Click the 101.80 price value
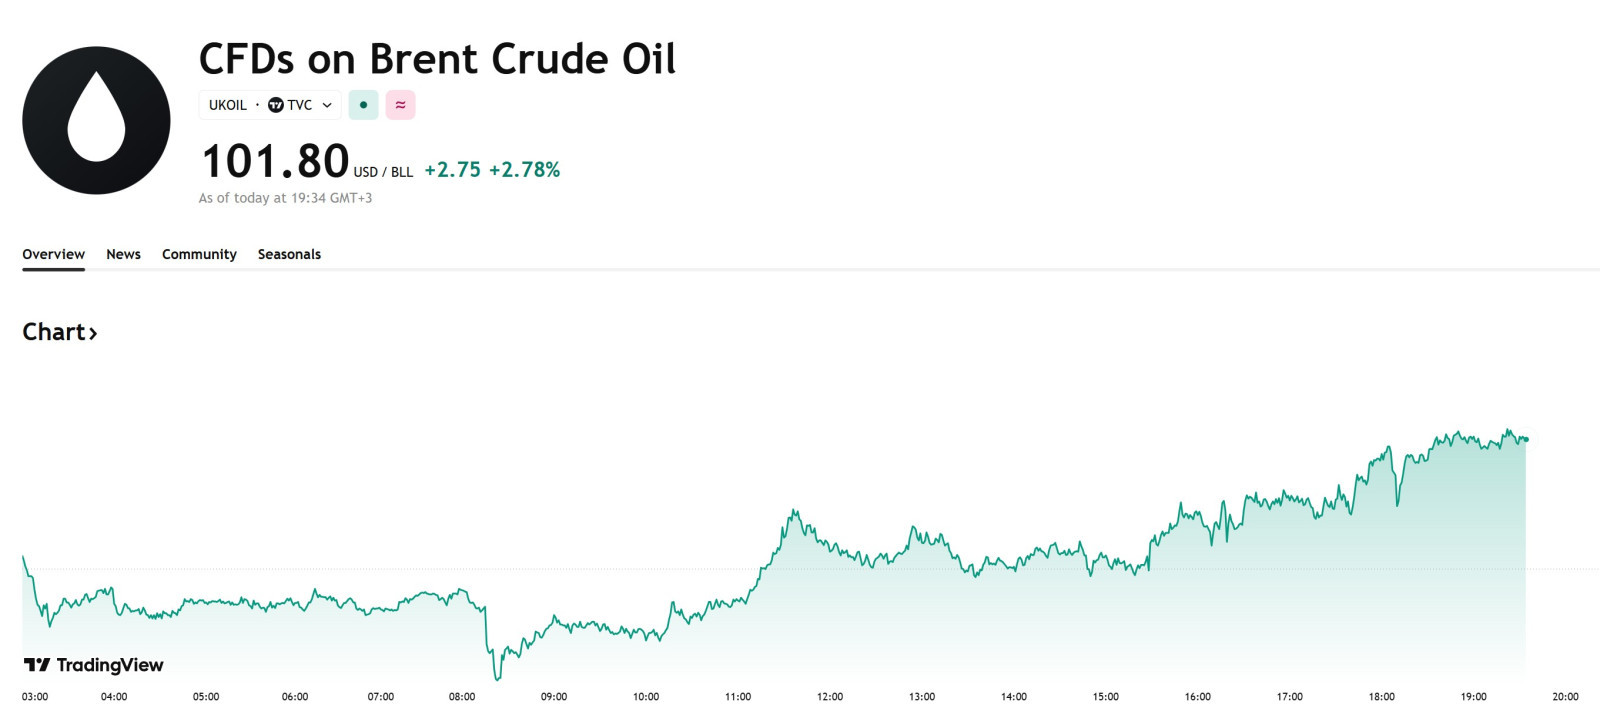The image size is (1600, 725). coord(275,162)
